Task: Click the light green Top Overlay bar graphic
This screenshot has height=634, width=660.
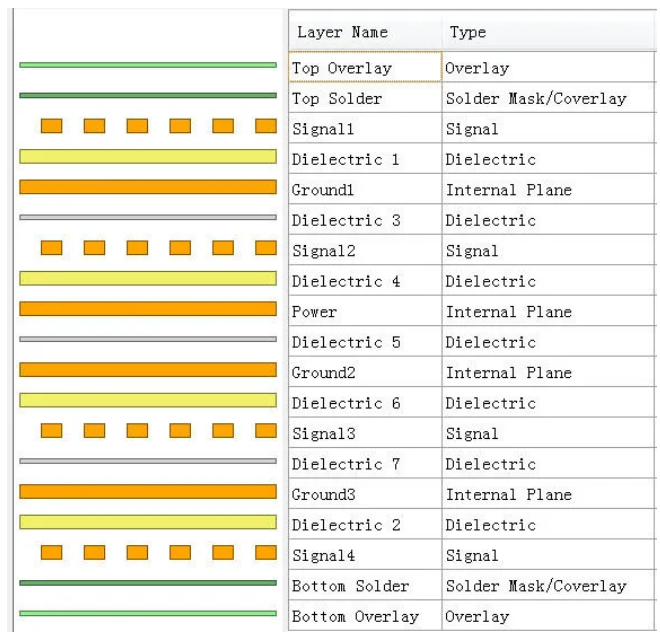Action: tap(148, 65)
